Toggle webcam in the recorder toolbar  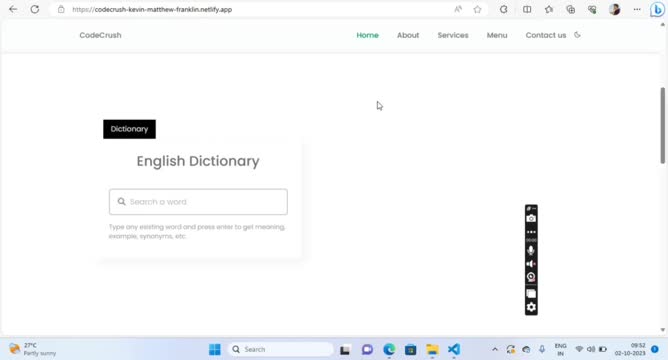coord(531,277)
